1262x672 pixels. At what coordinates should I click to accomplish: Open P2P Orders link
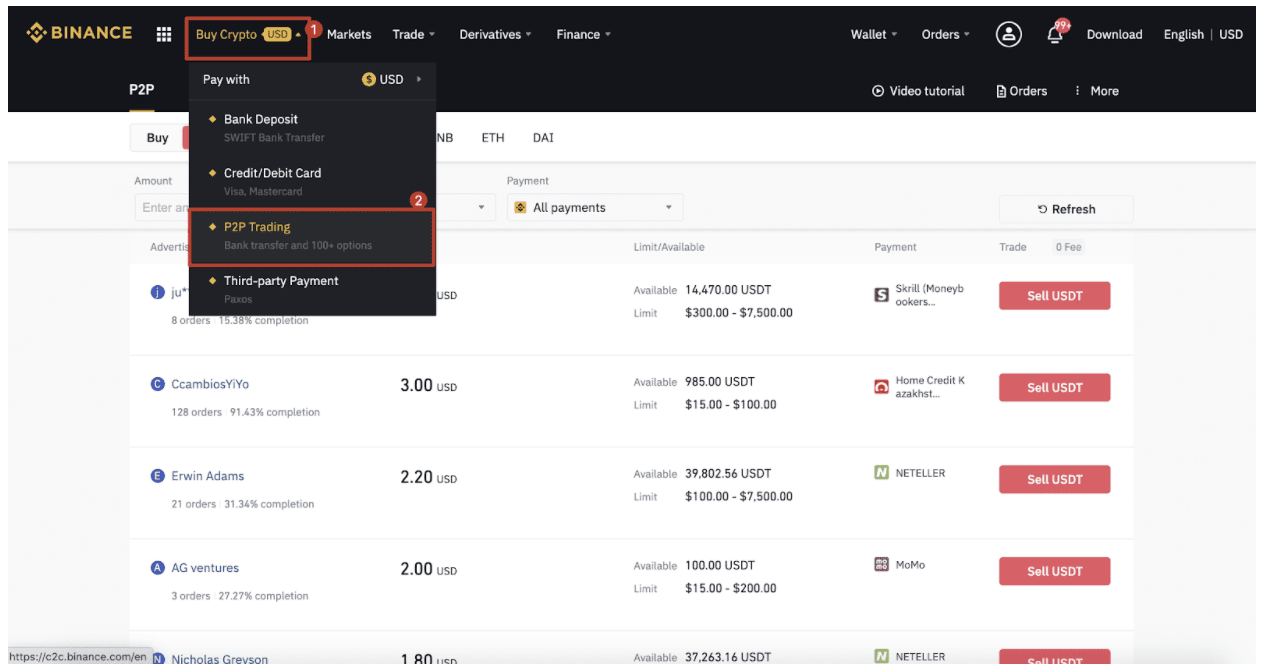coord(1022,91)
